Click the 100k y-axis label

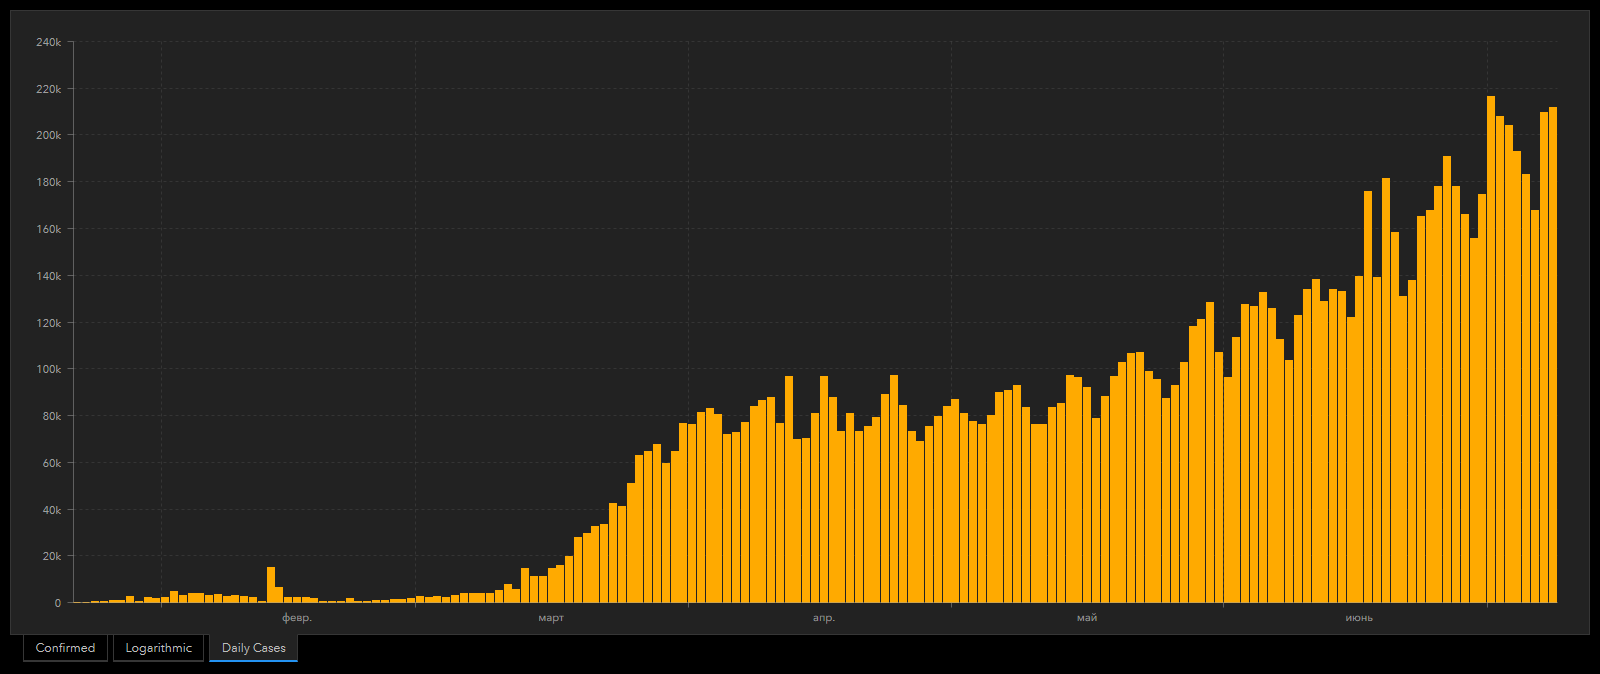(x=48, y=369)
